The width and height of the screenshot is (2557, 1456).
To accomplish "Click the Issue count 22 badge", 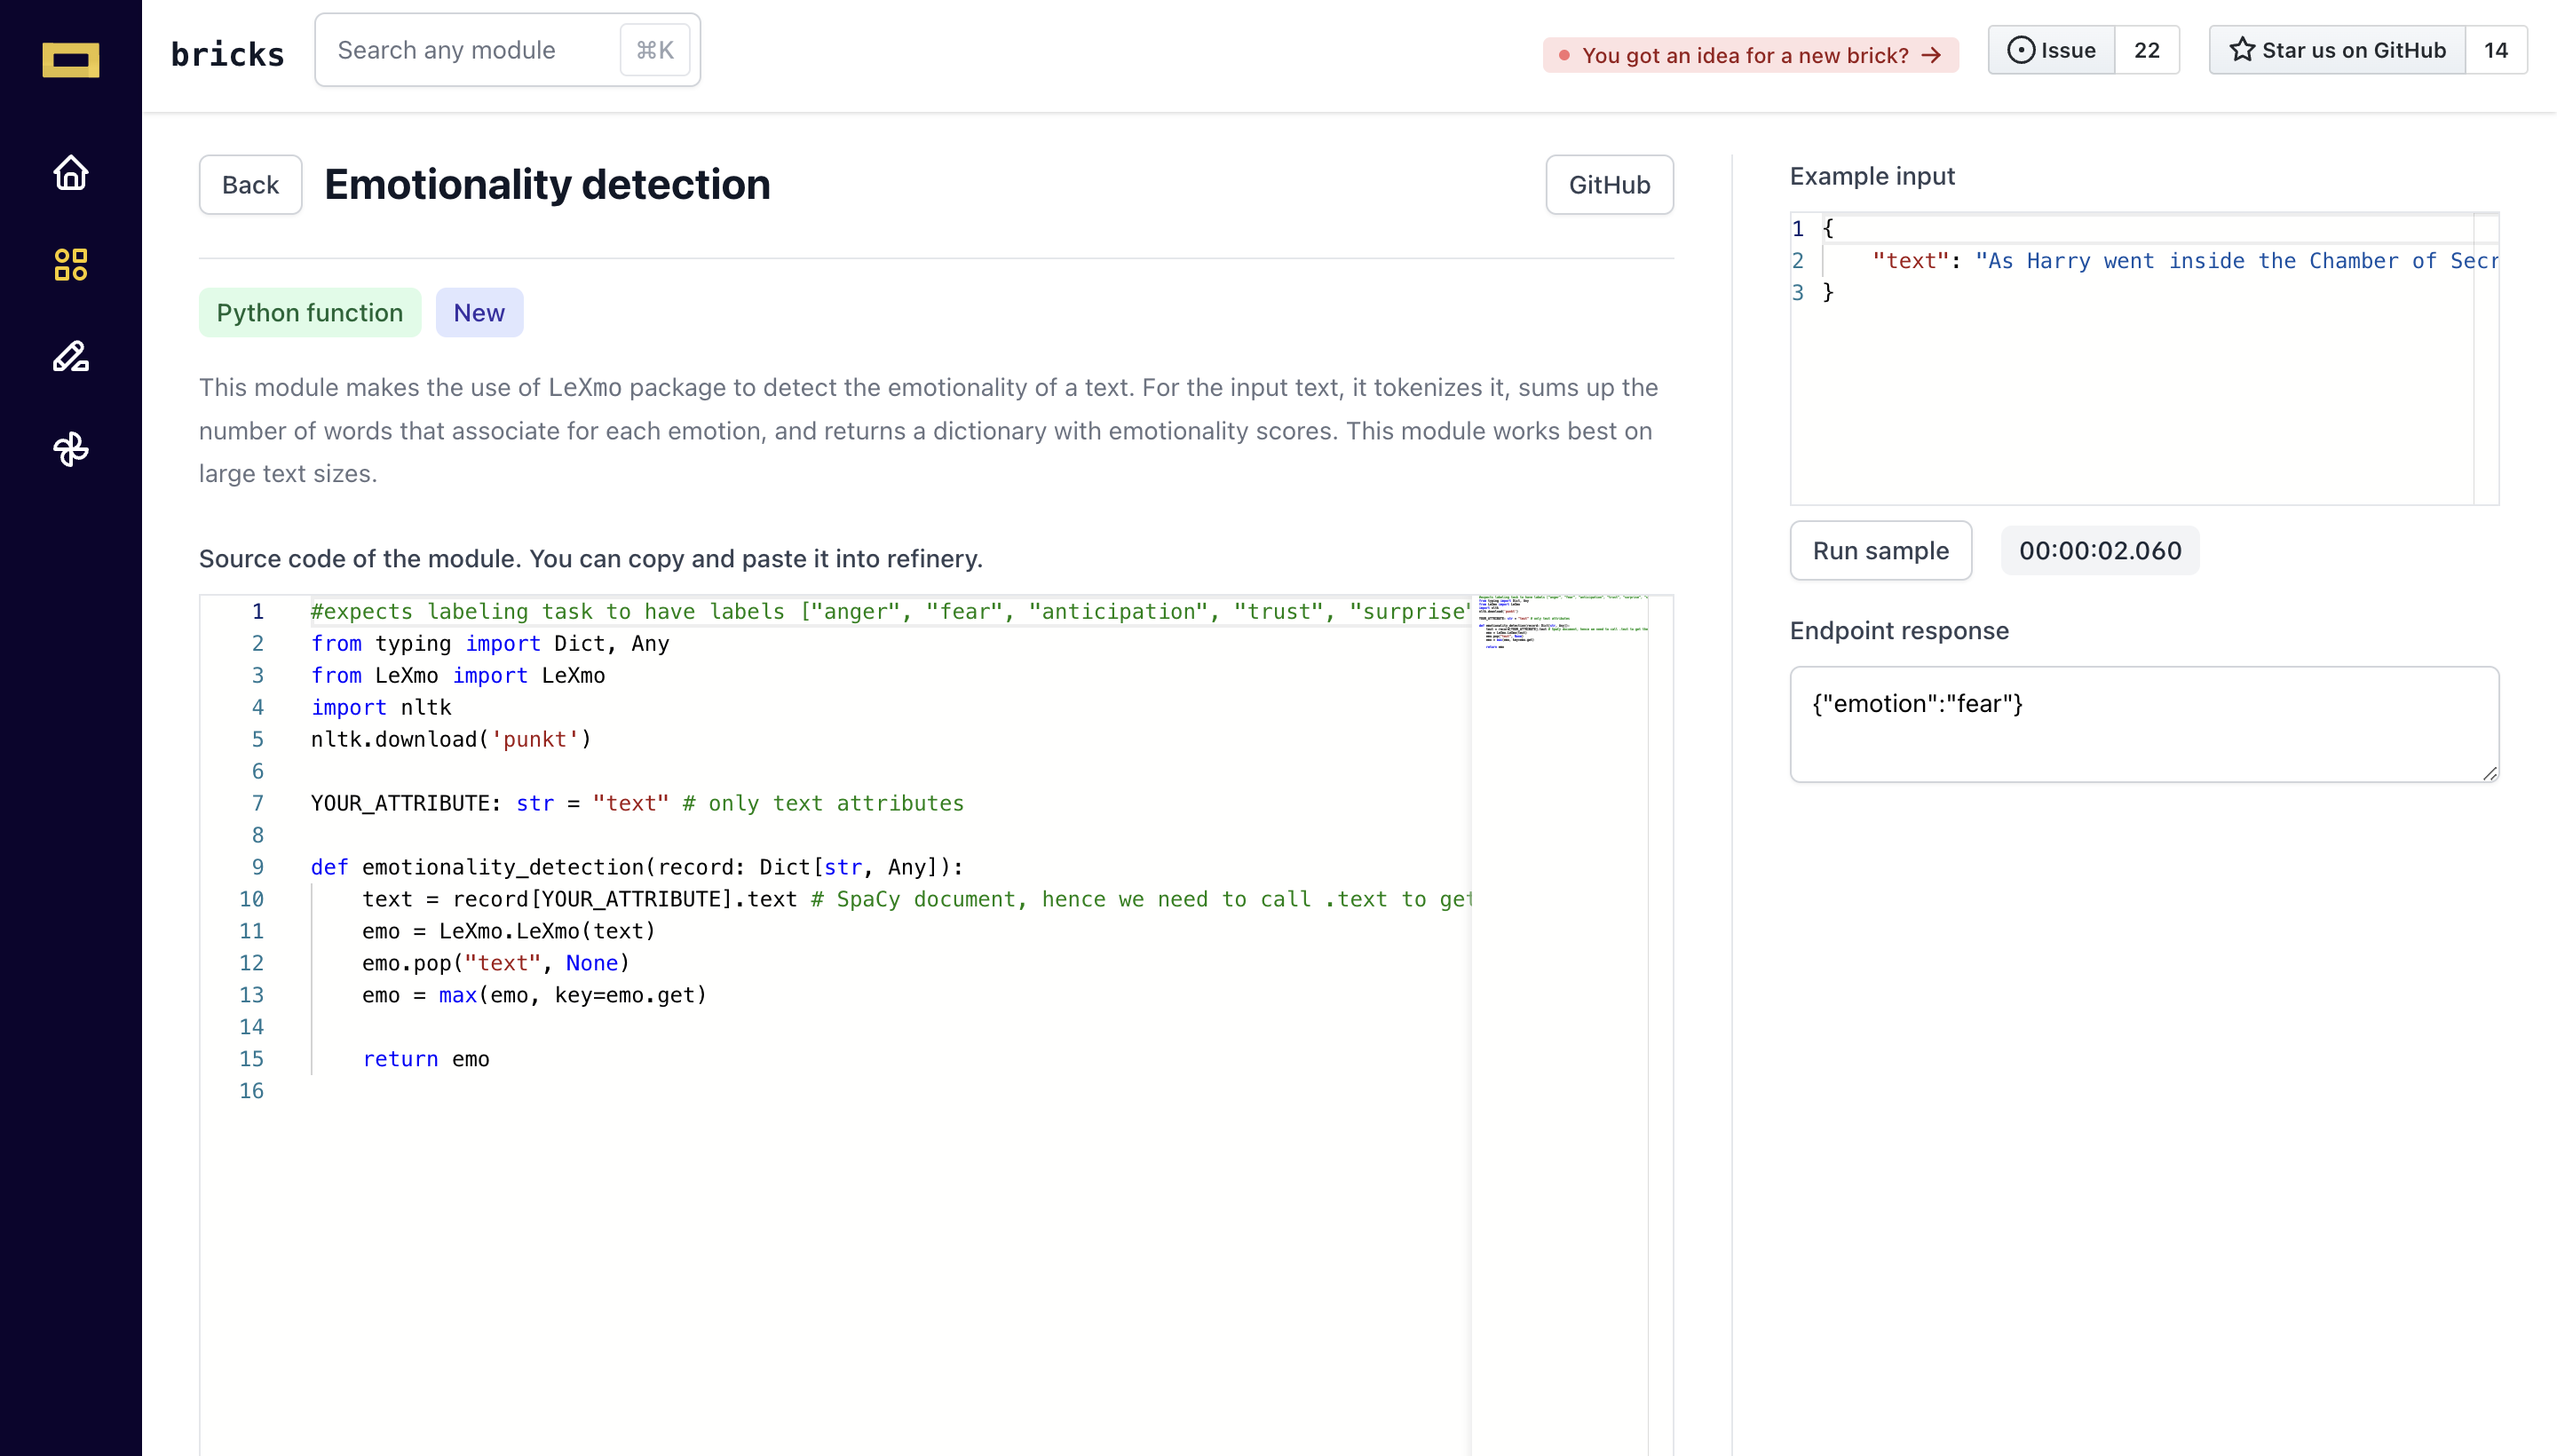I will pos(2146,50).
